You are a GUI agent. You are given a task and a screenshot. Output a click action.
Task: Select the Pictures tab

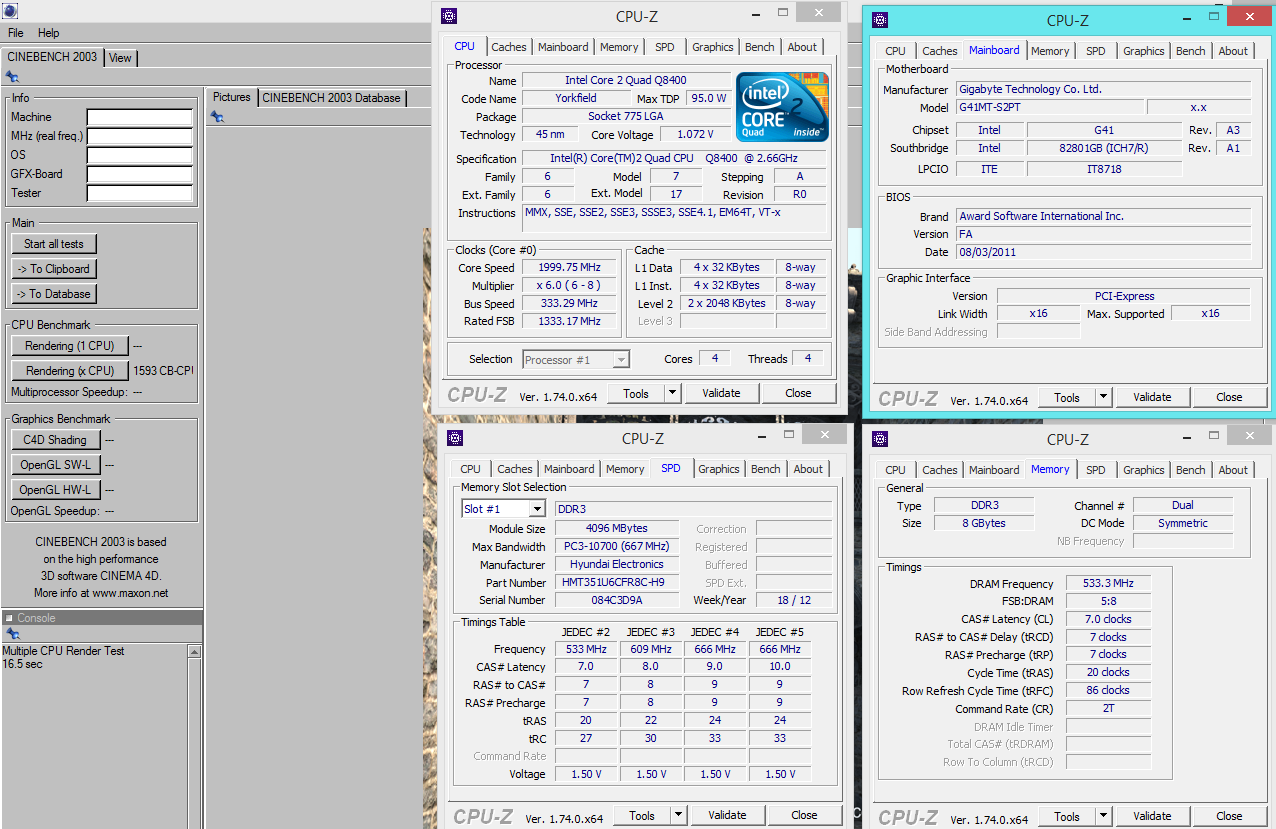coord(232,97)
